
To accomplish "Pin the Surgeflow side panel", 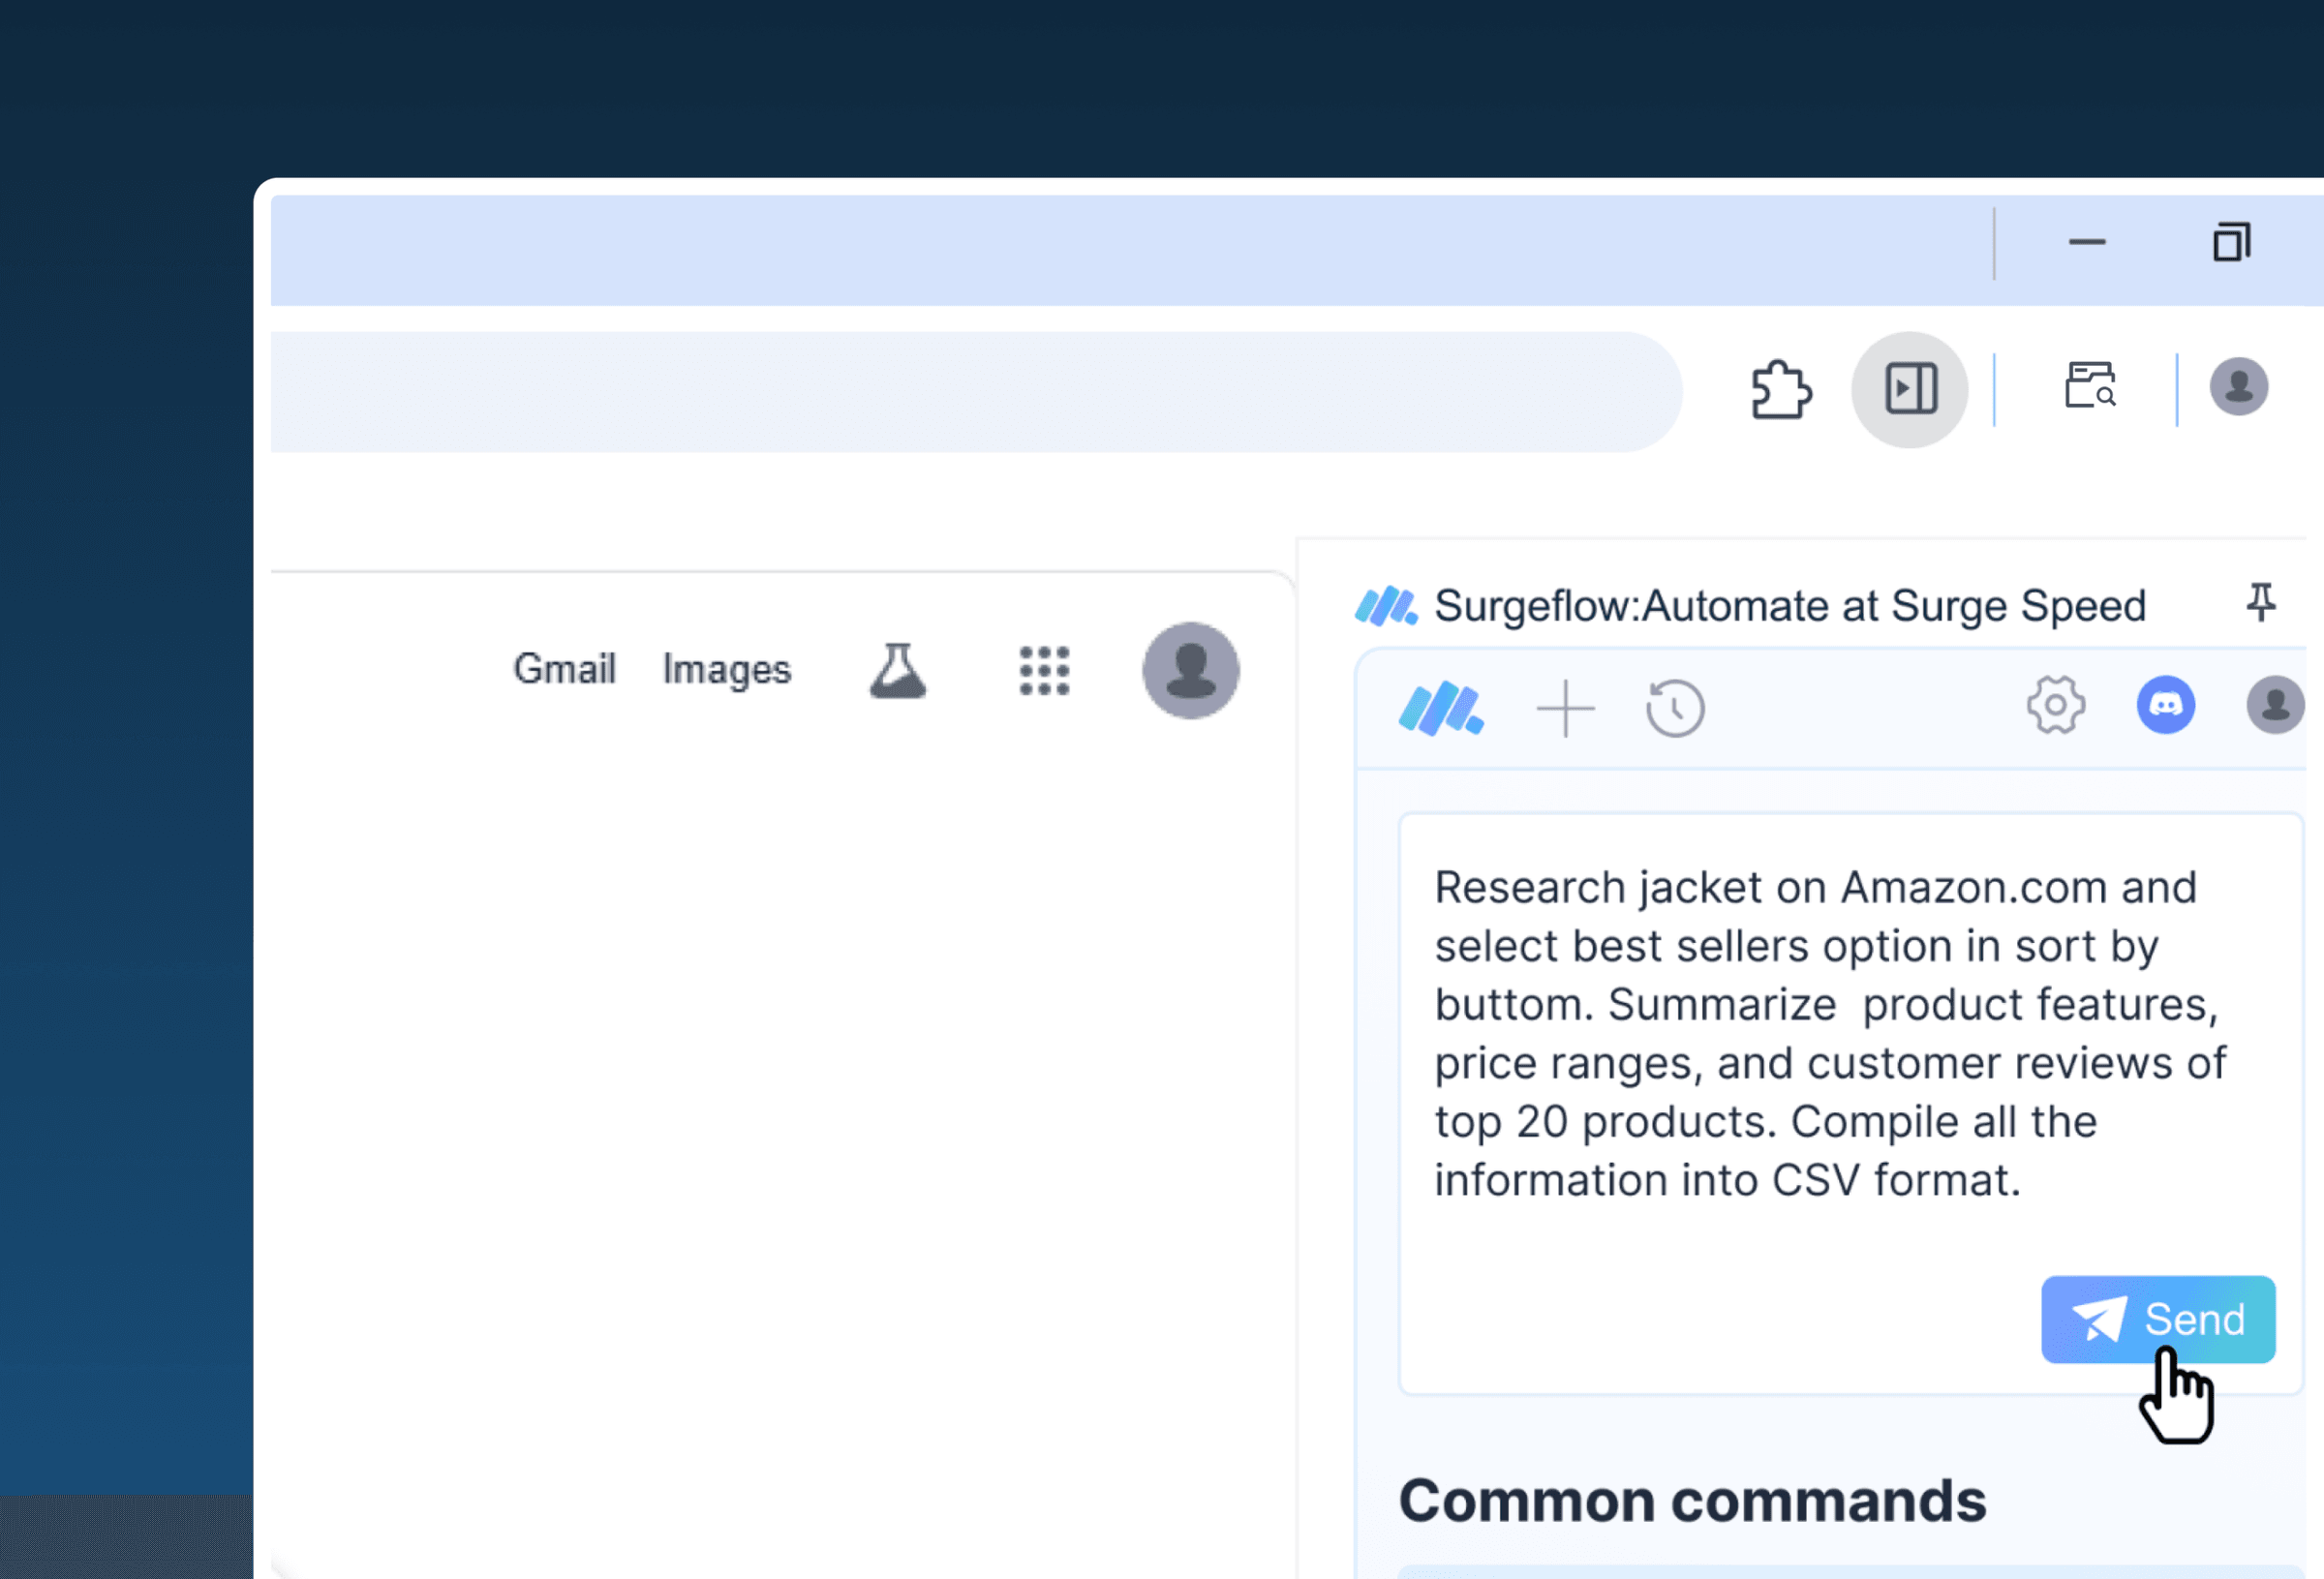I will (x=2260, y=603).
